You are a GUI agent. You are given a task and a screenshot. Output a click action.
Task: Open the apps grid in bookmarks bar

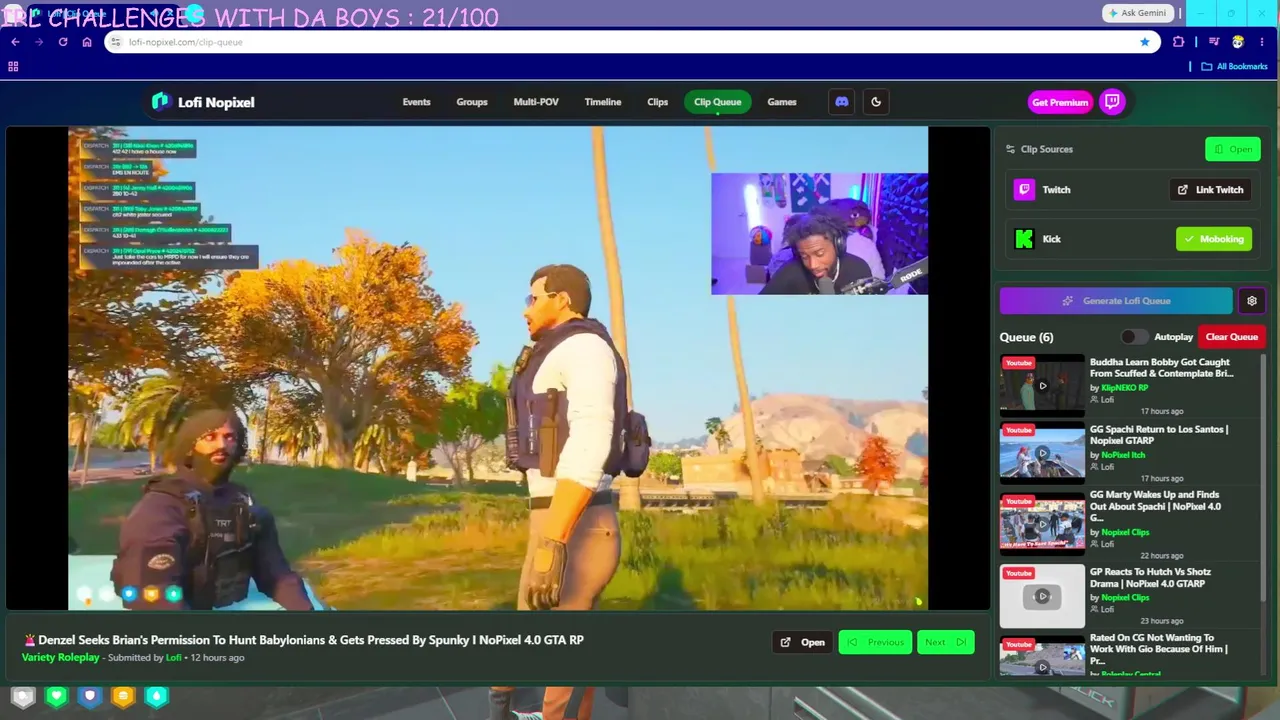(13, 66)
